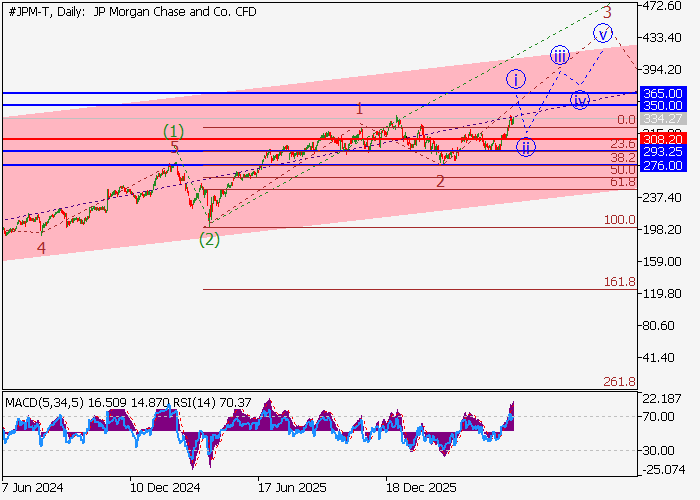Click the 198.20 price axis label
This screenshot has width=700, height=500.
[662, 229]
